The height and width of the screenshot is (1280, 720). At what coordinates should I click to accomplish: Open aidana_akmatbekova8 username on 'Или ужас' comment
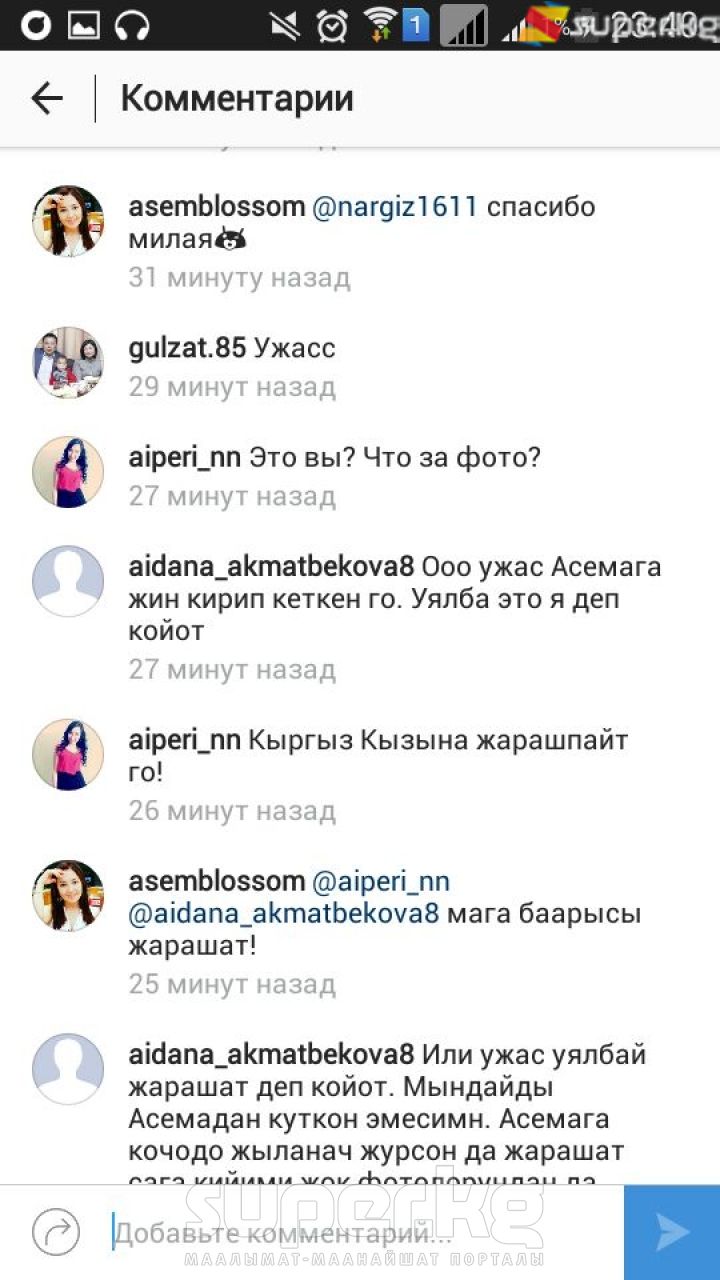click(x=271, y=1055)
